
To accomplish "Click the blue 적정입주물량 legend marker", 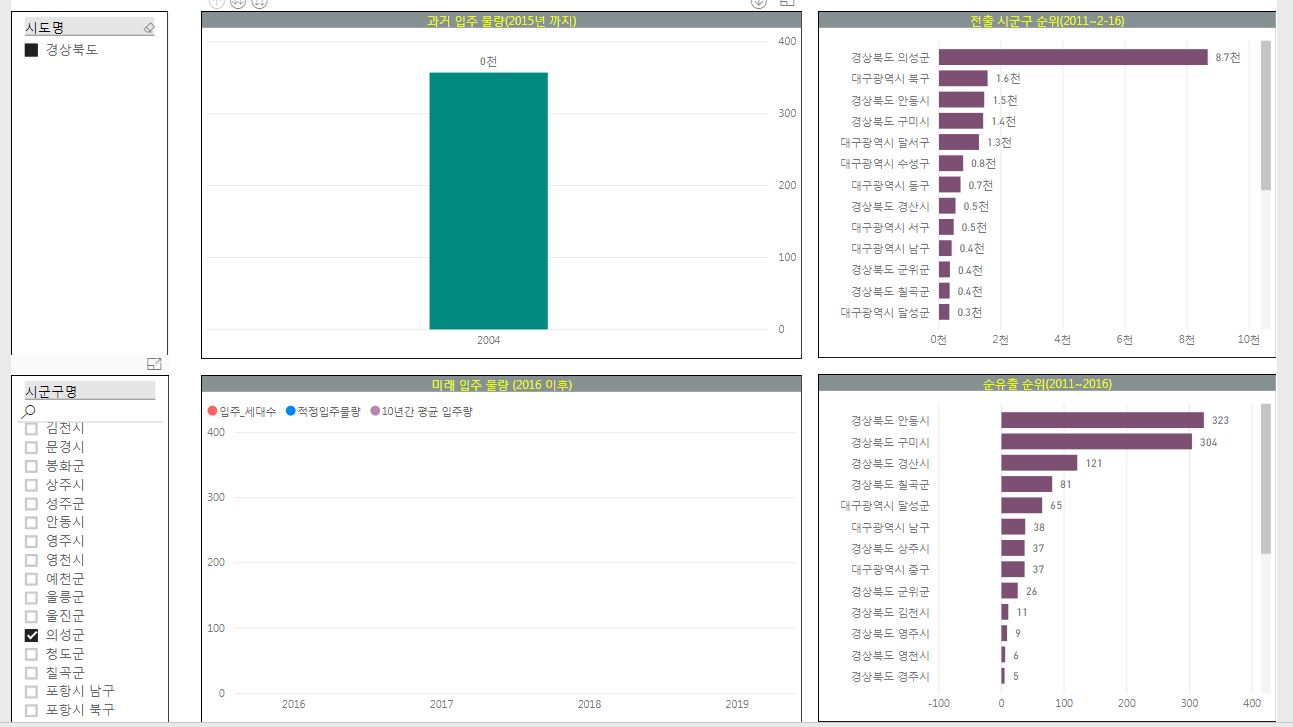I will (x=290, y=411).
